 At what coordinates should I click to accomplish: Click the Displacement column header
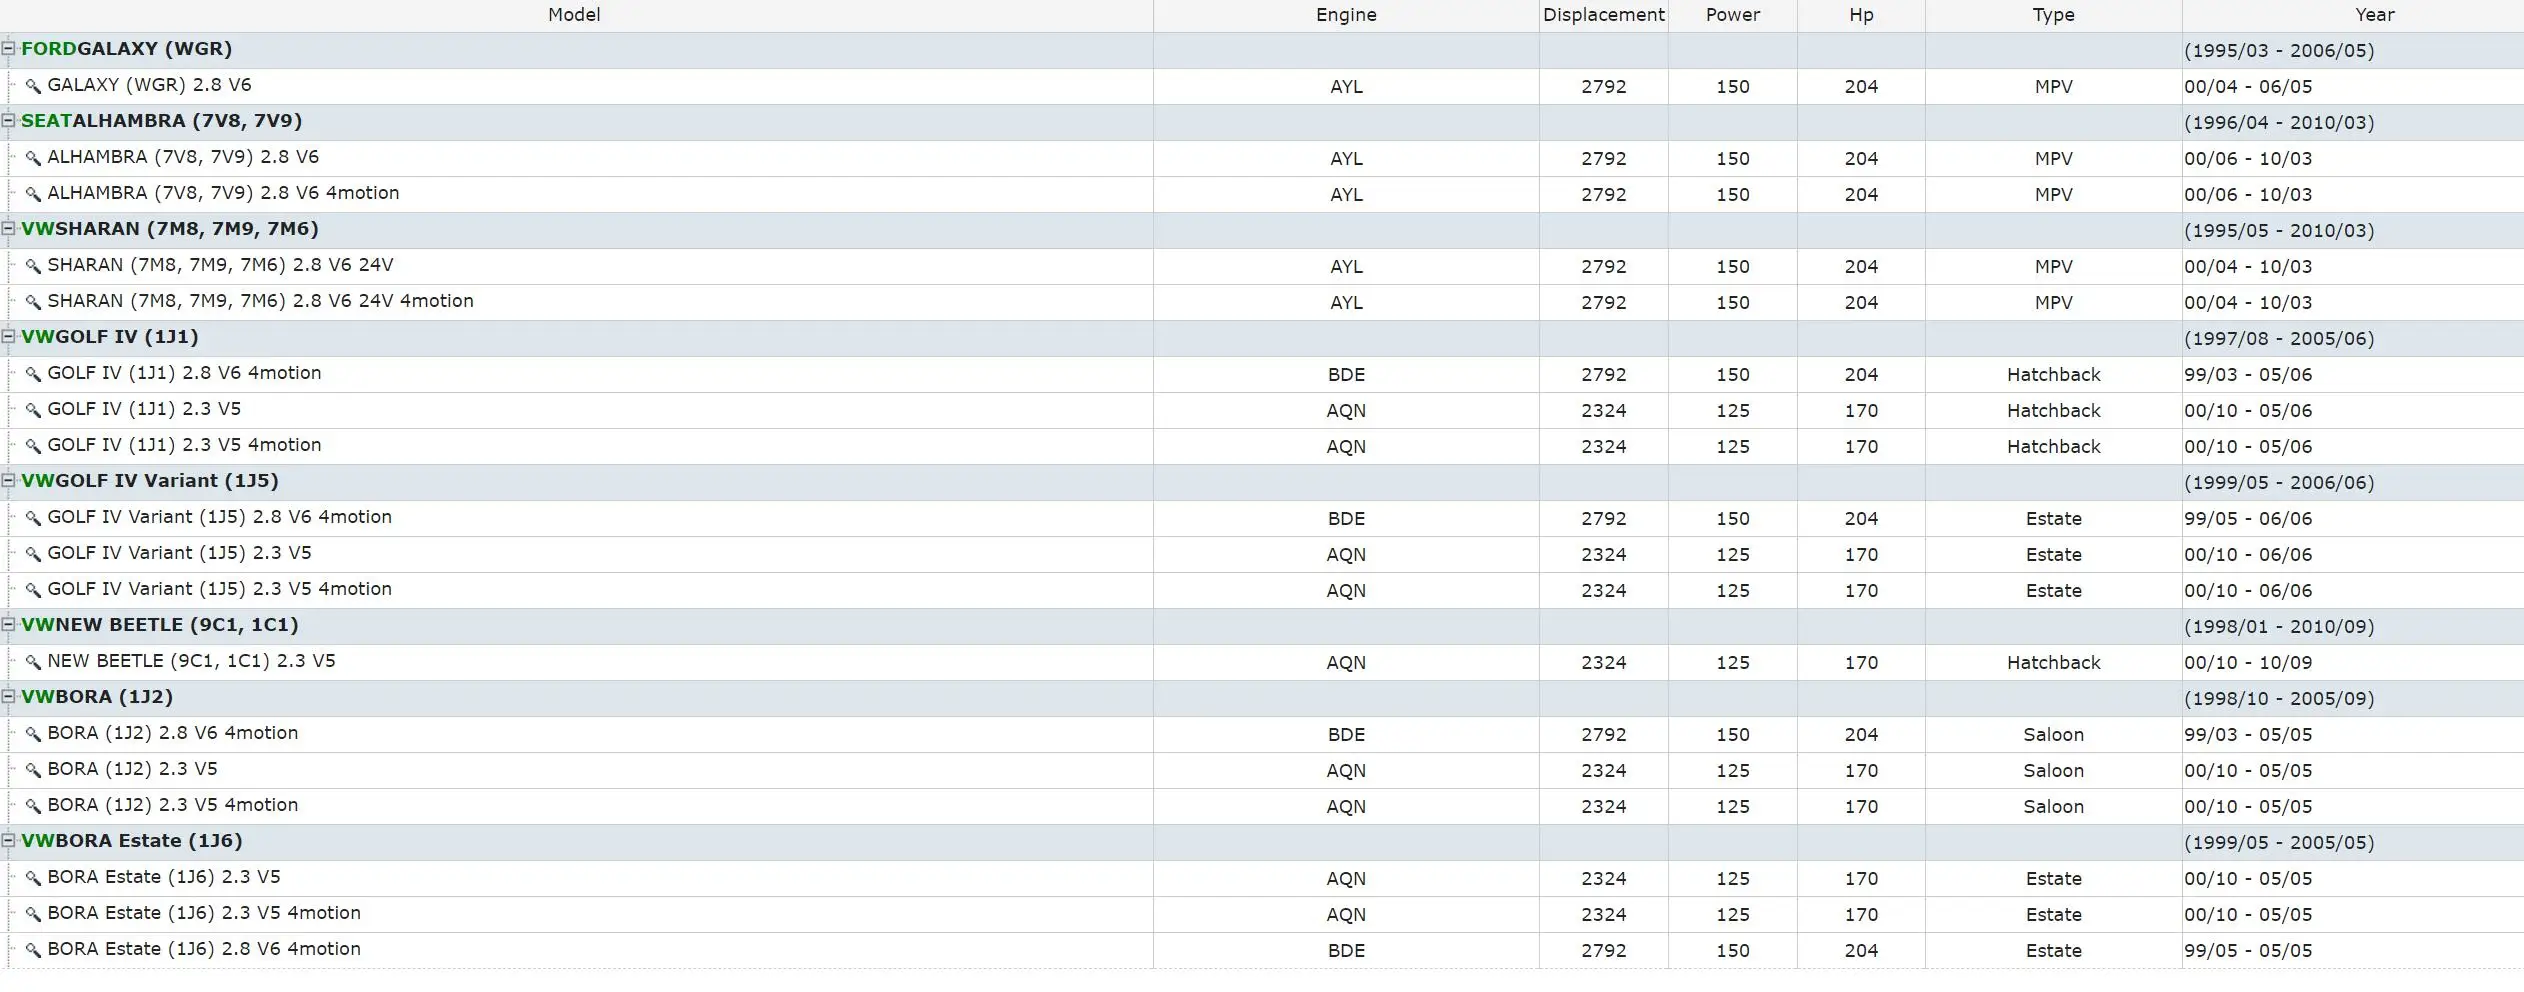click(1604, 15)
